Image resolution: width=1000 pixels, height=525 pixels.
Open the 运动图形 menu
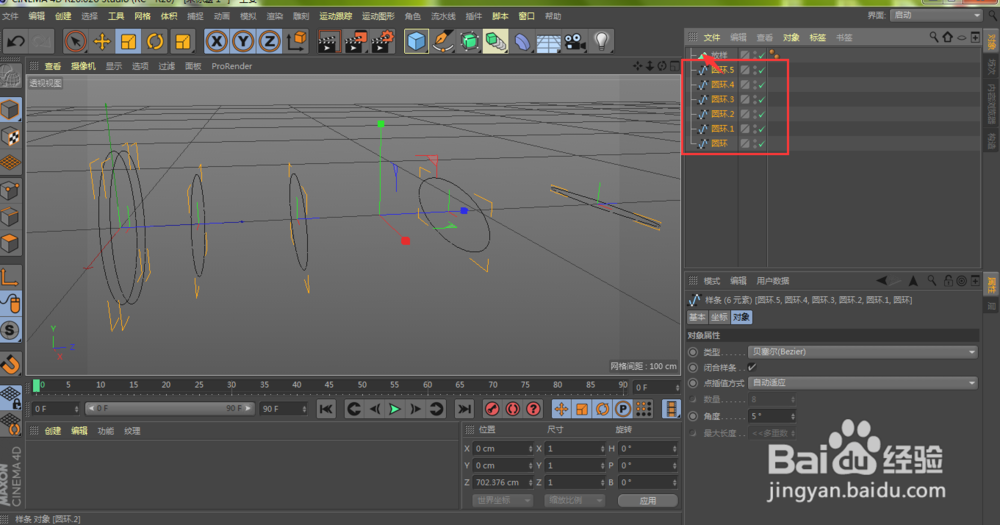coord(378,16)
